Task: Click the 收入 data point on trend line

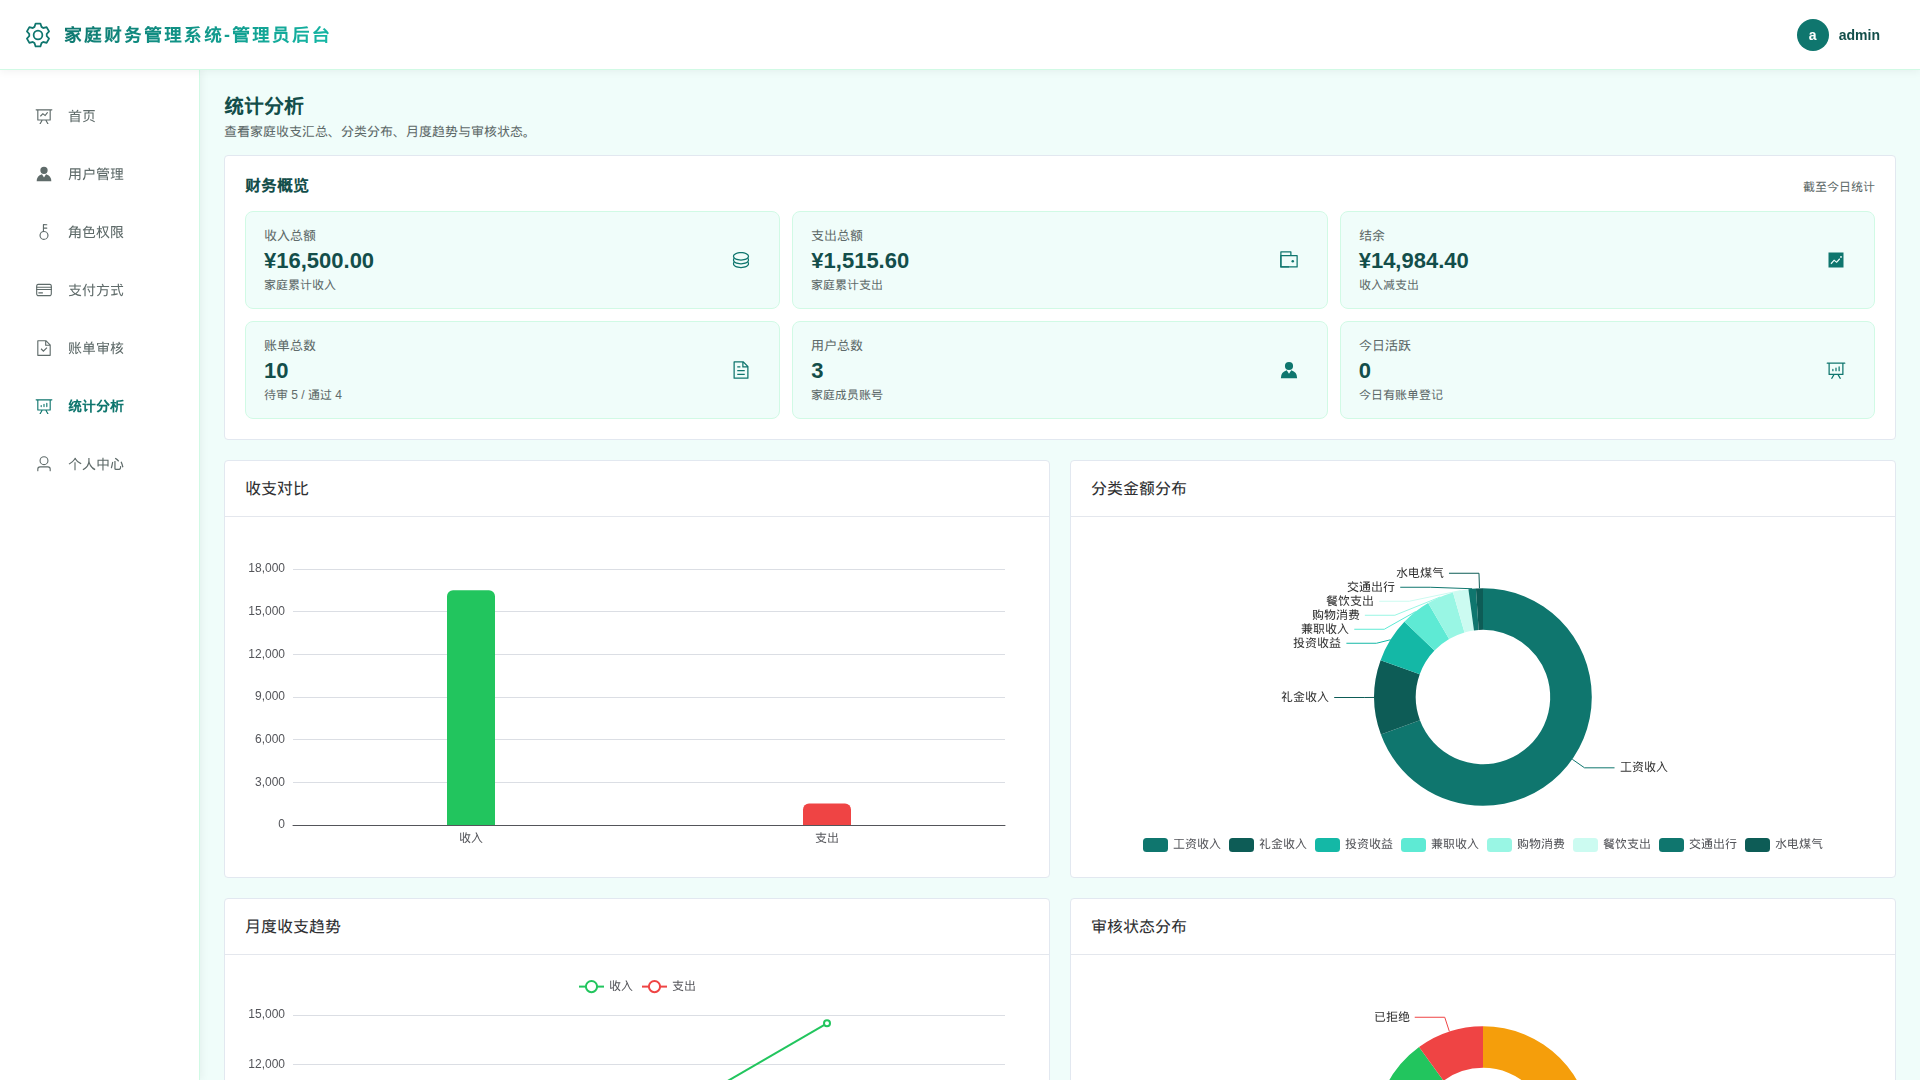Action: coord(827,1023)
